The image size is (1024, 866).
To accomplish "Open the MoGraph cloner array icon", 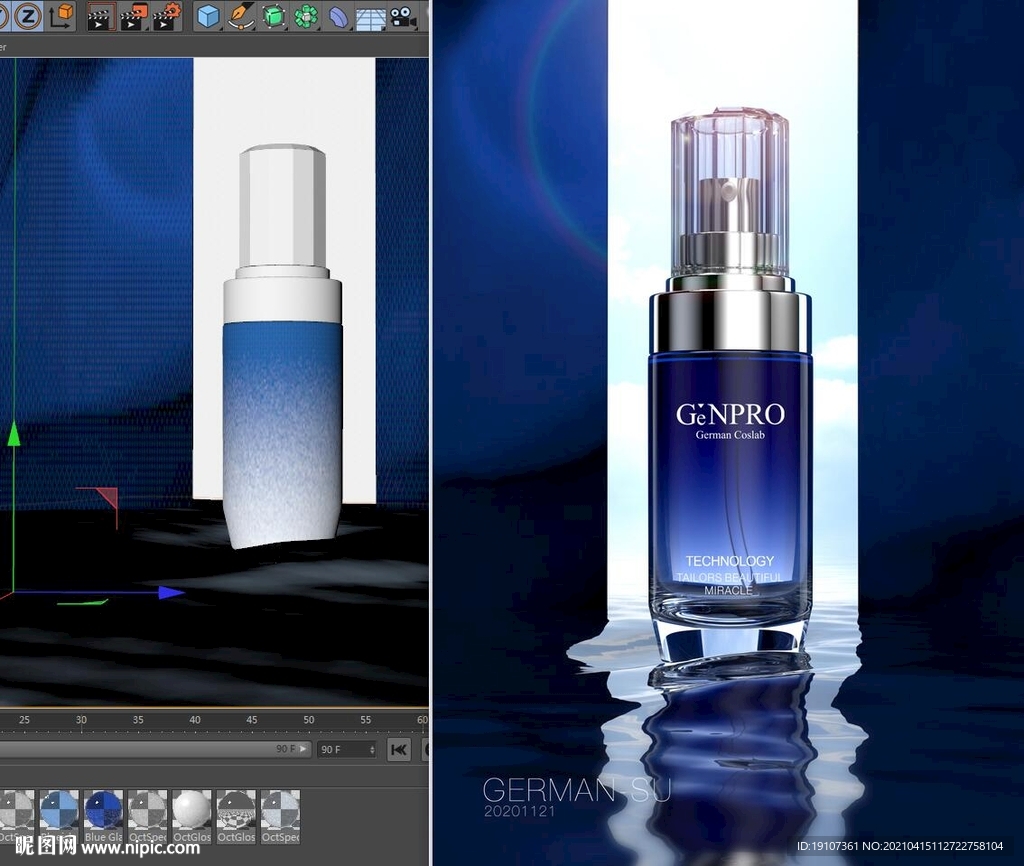I will pos(306,16).
